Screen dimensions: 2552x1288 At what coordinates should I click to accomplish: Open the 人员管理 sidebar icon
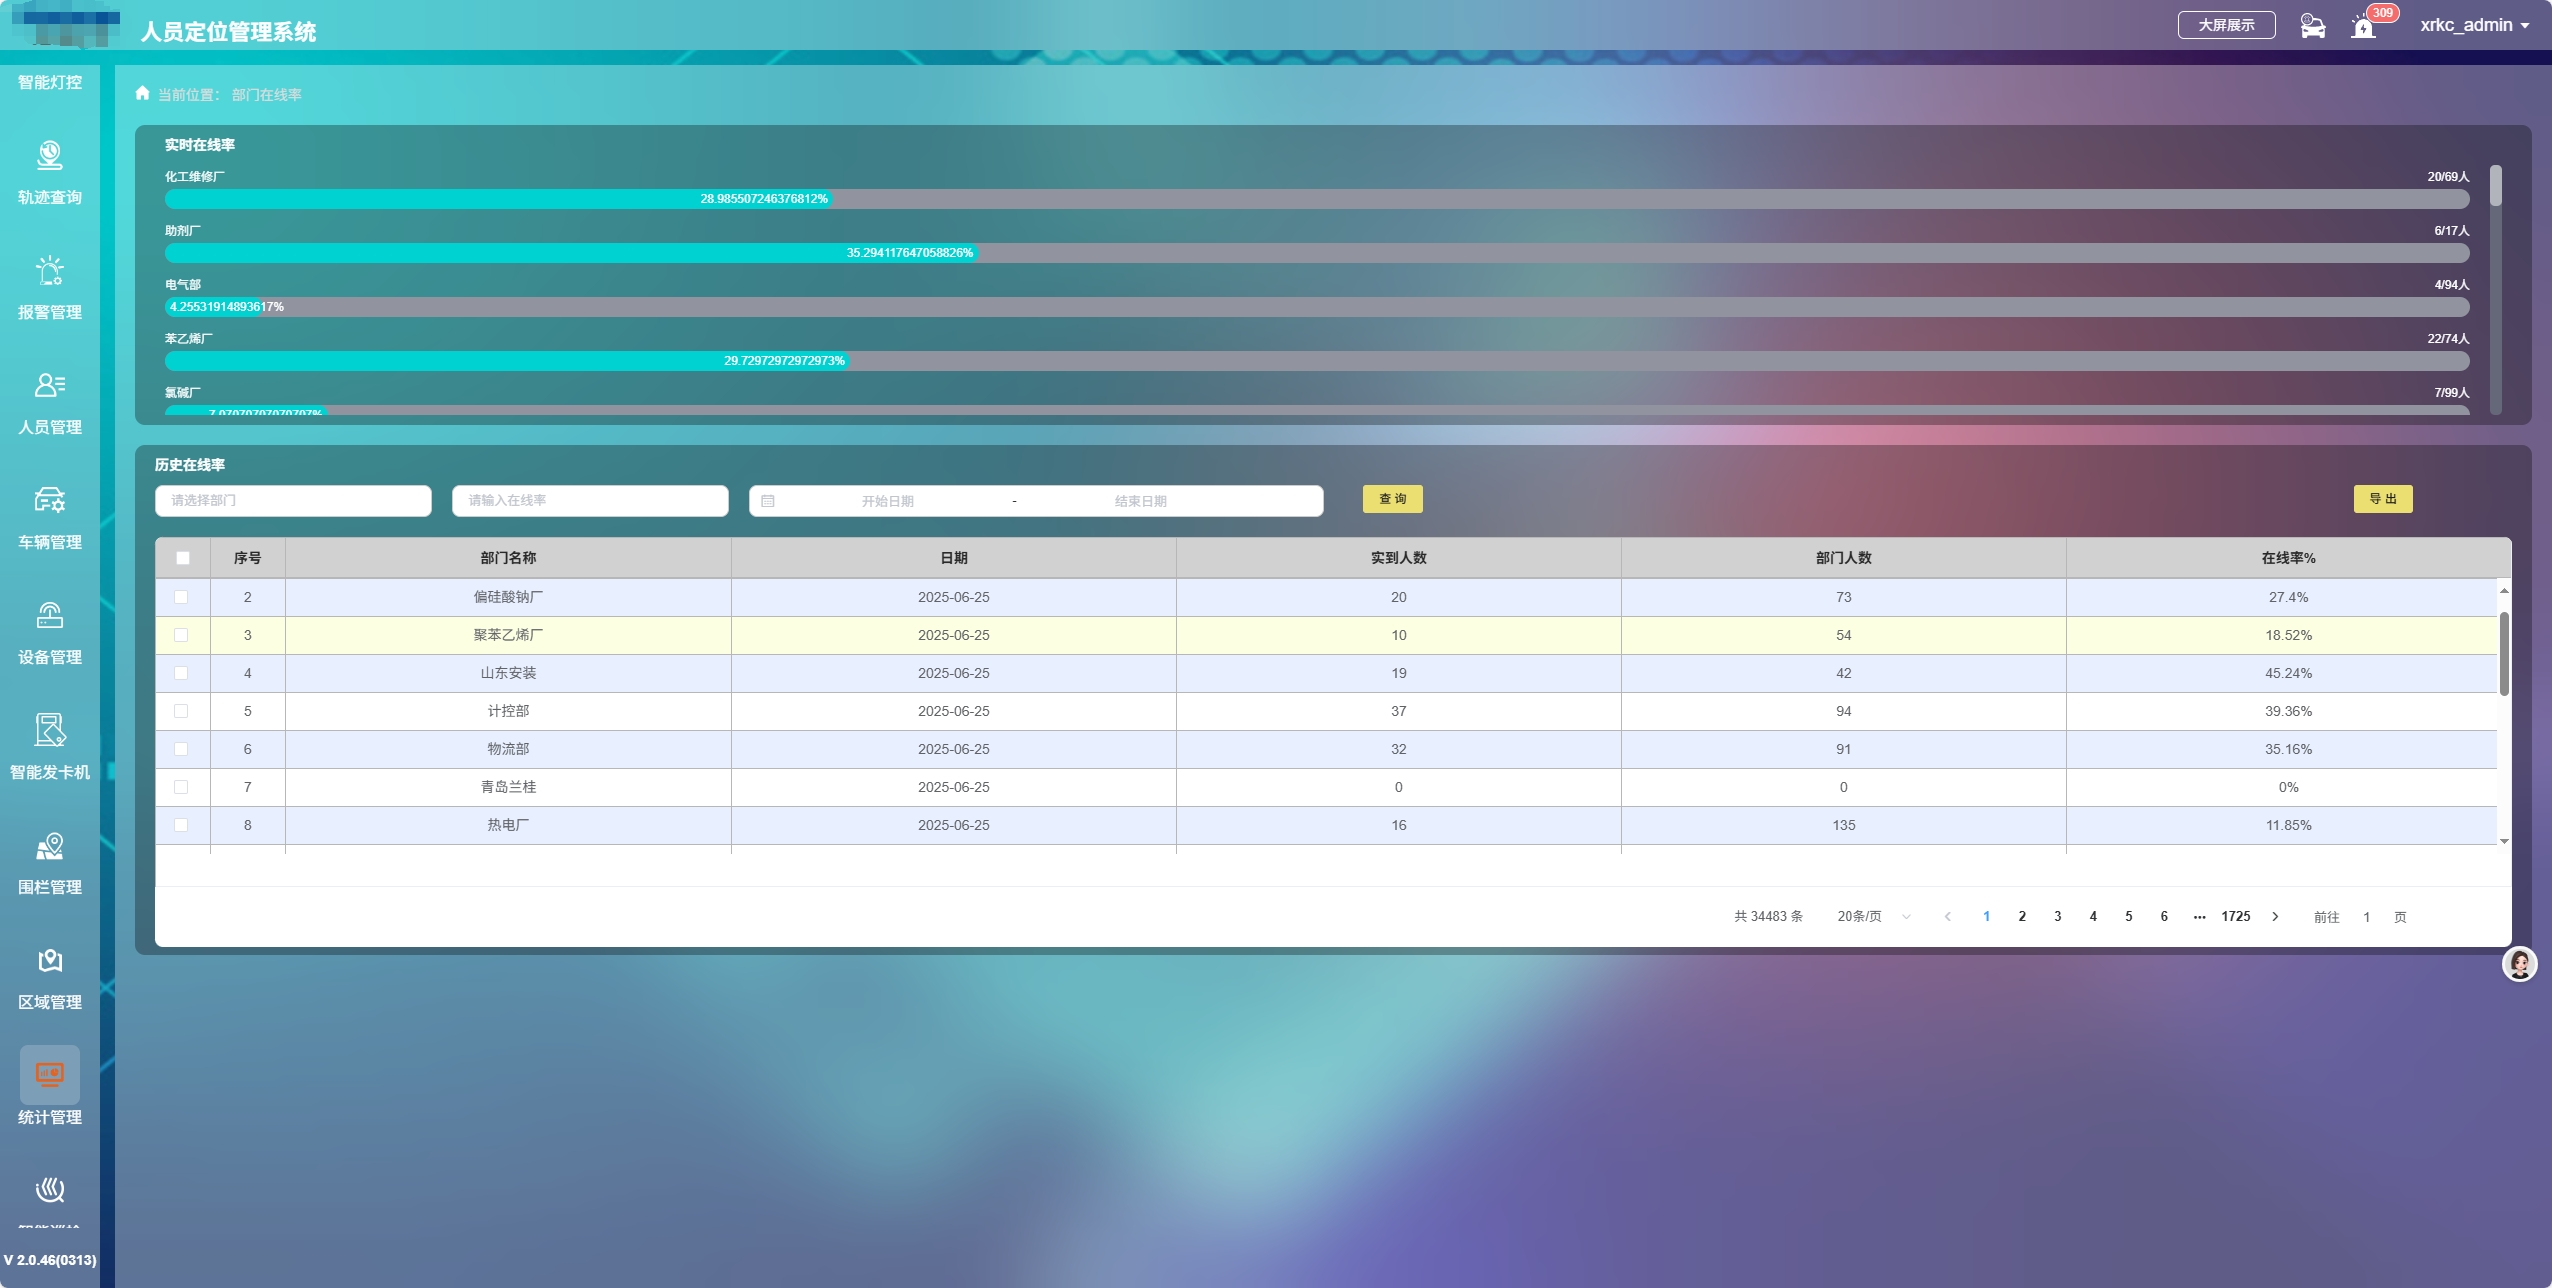point(50,386)
